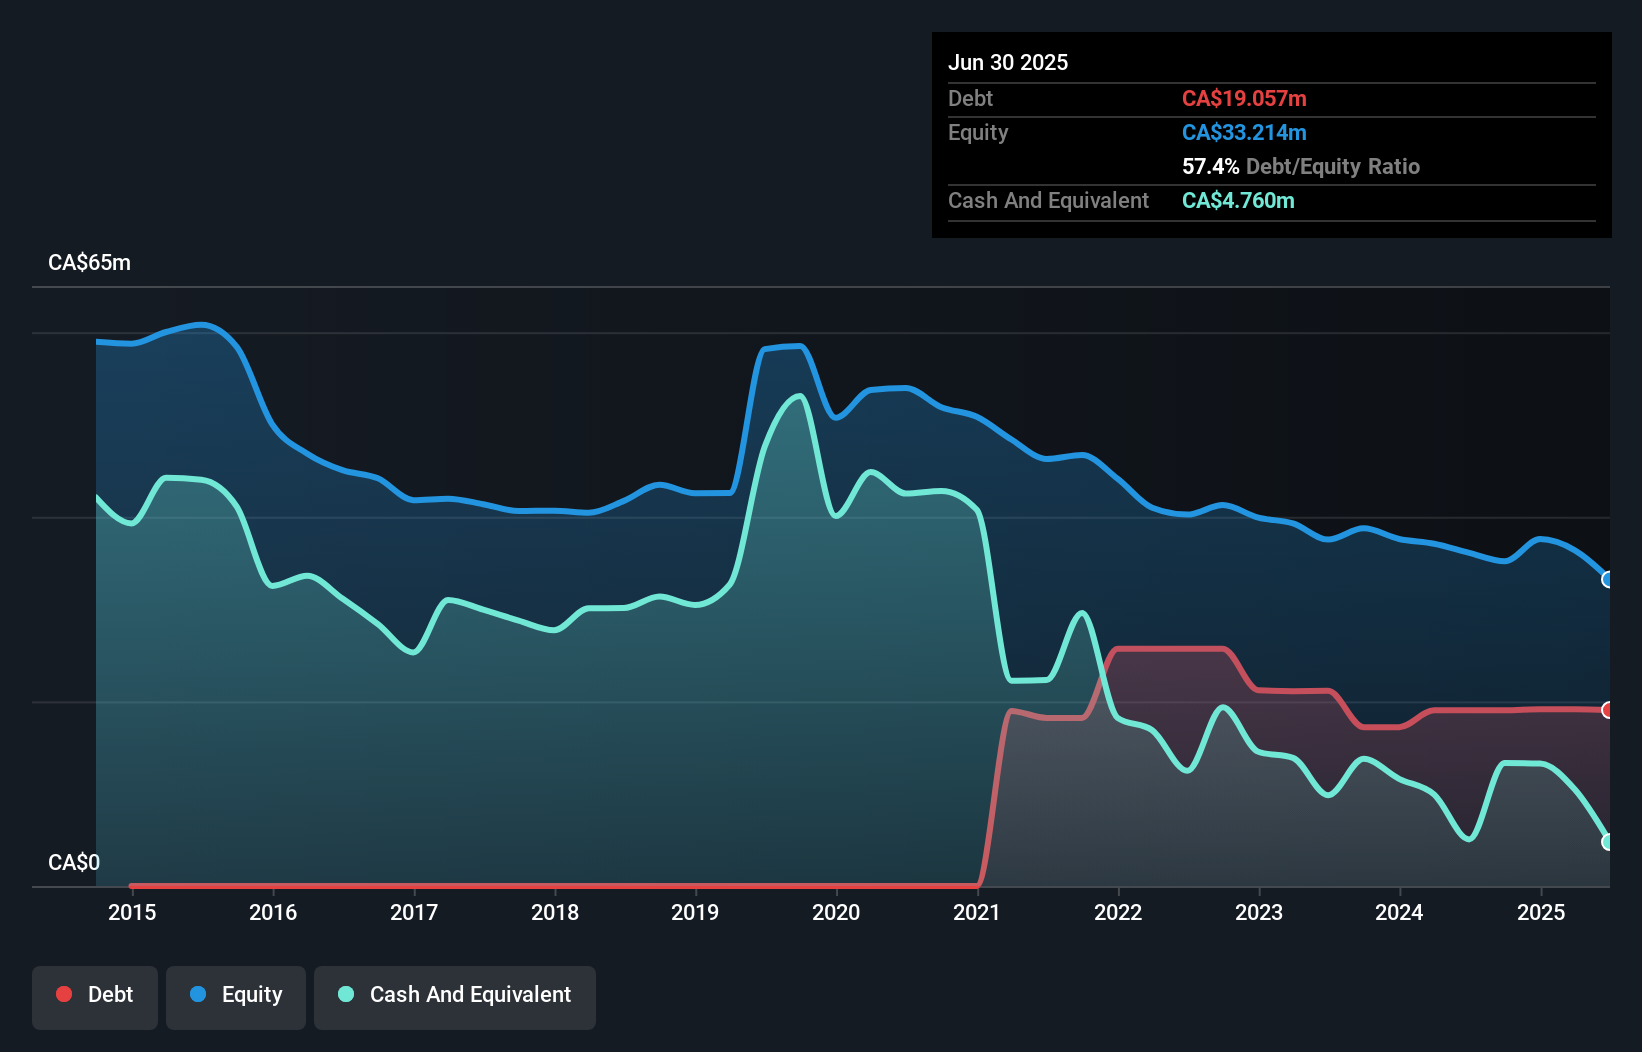Image resolution: width=1642 pixels, height=1052 pixels.
Task: Select the 2020 year label on the axis
Action: [x=837, y=912]
